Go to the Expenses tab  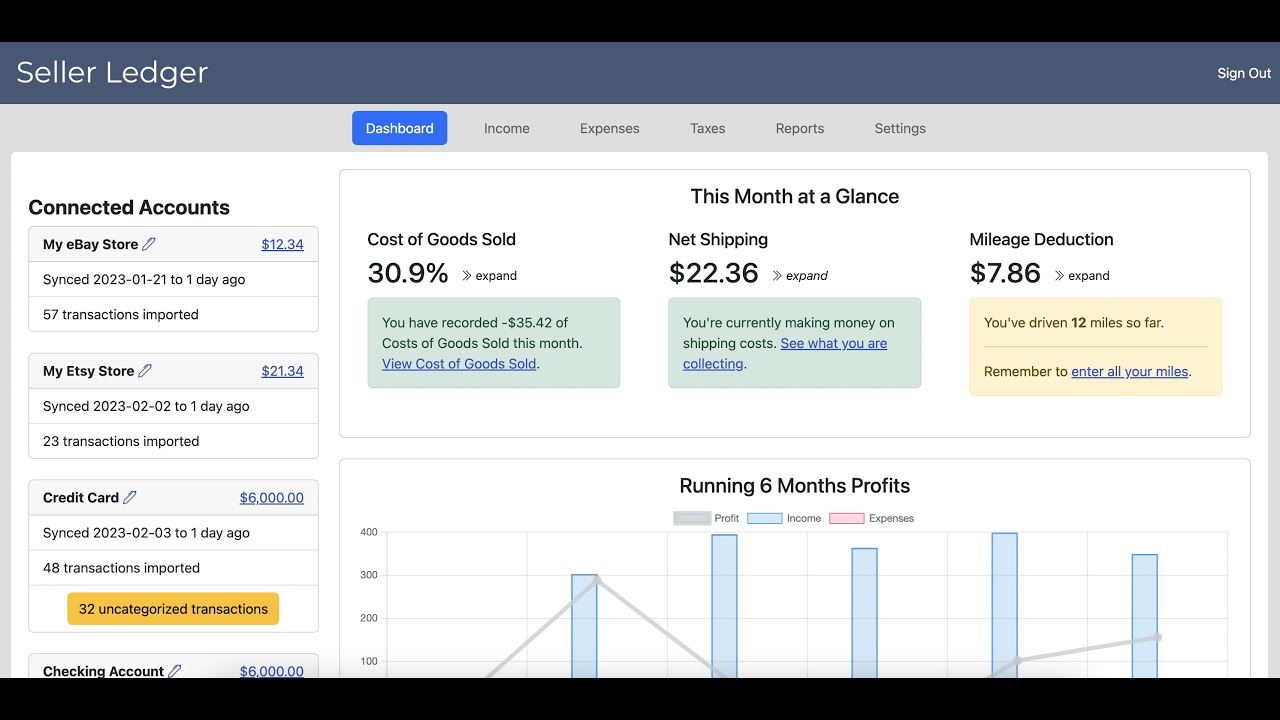pyautogui.click(x=610, y=128)
